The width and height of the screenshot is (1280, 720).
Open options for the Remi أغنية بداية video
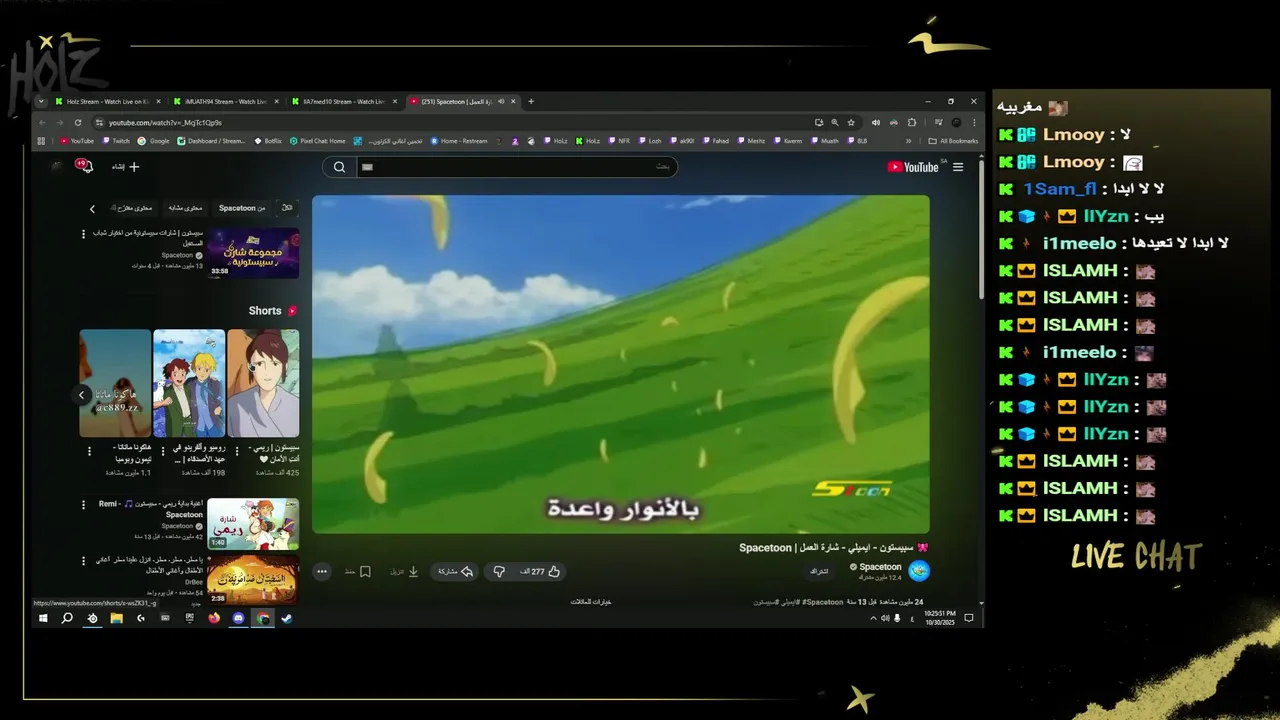(x=83, y=504)
